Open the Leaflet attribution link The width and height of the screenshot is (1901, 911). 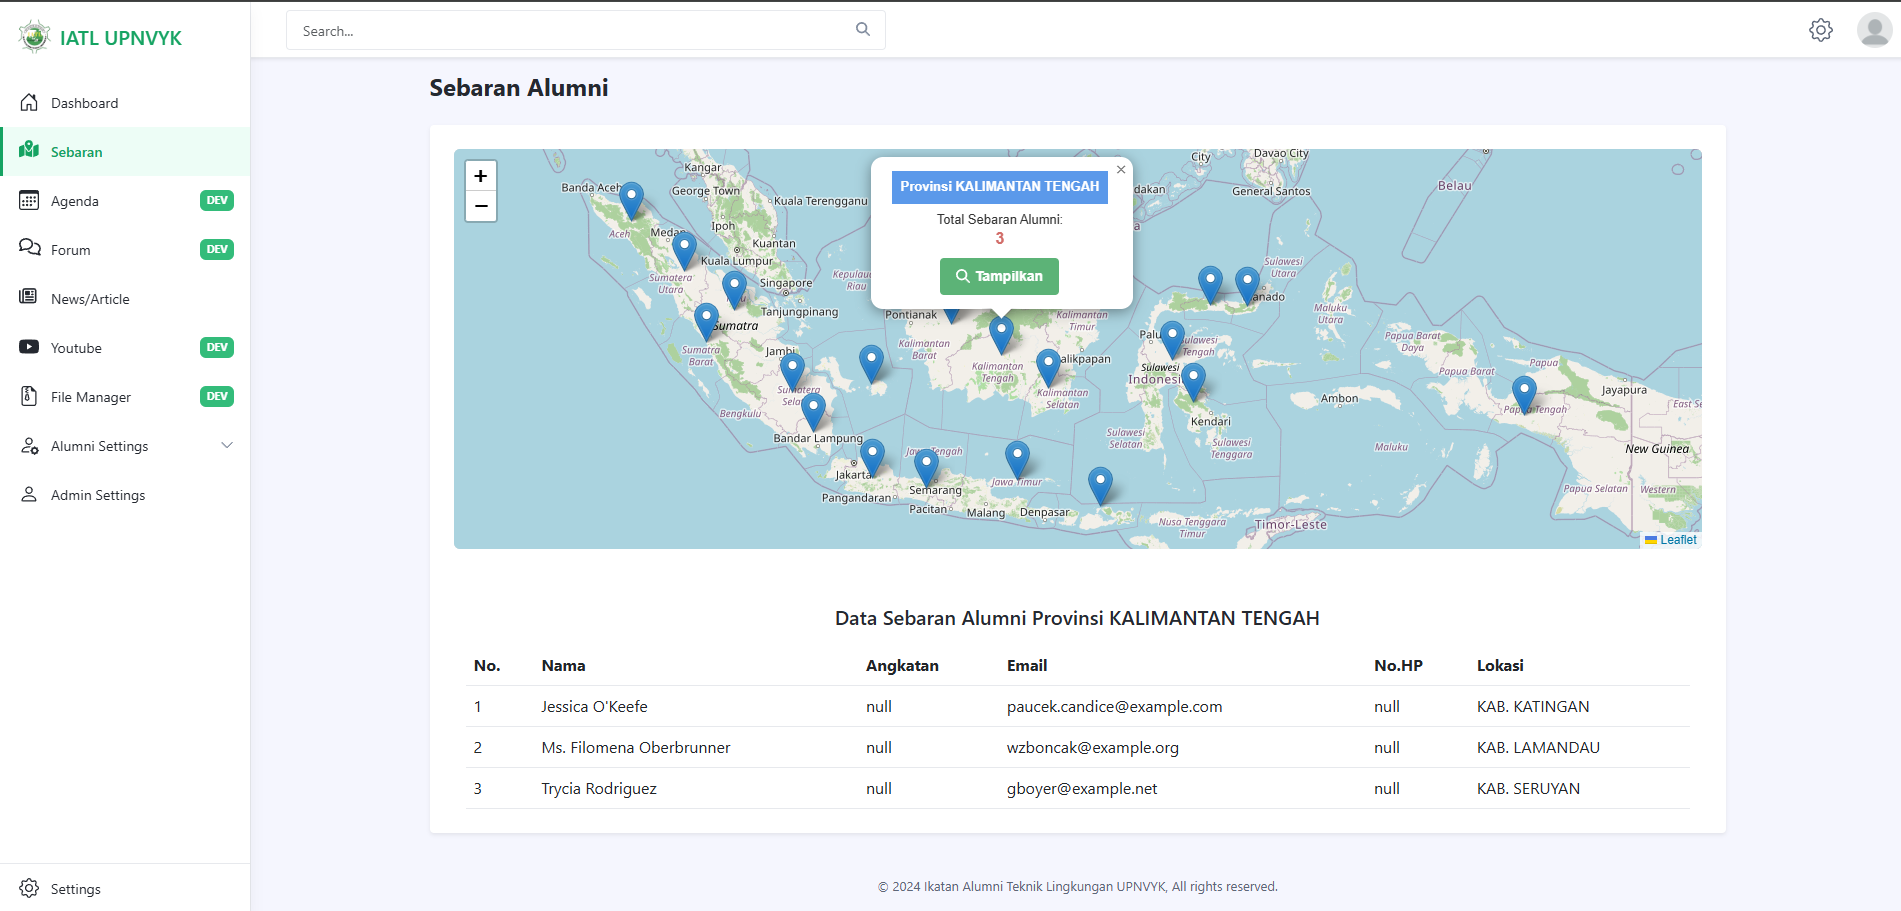1678,539
